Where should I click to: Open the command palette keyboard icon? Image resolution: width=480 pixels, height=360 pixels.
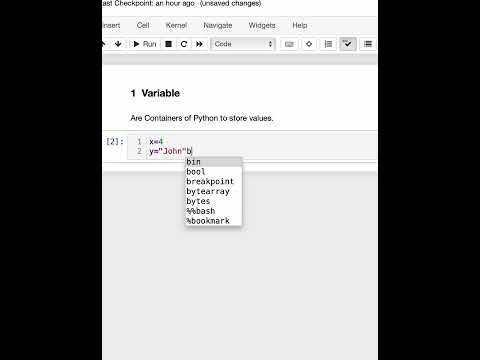click(289, 44)
